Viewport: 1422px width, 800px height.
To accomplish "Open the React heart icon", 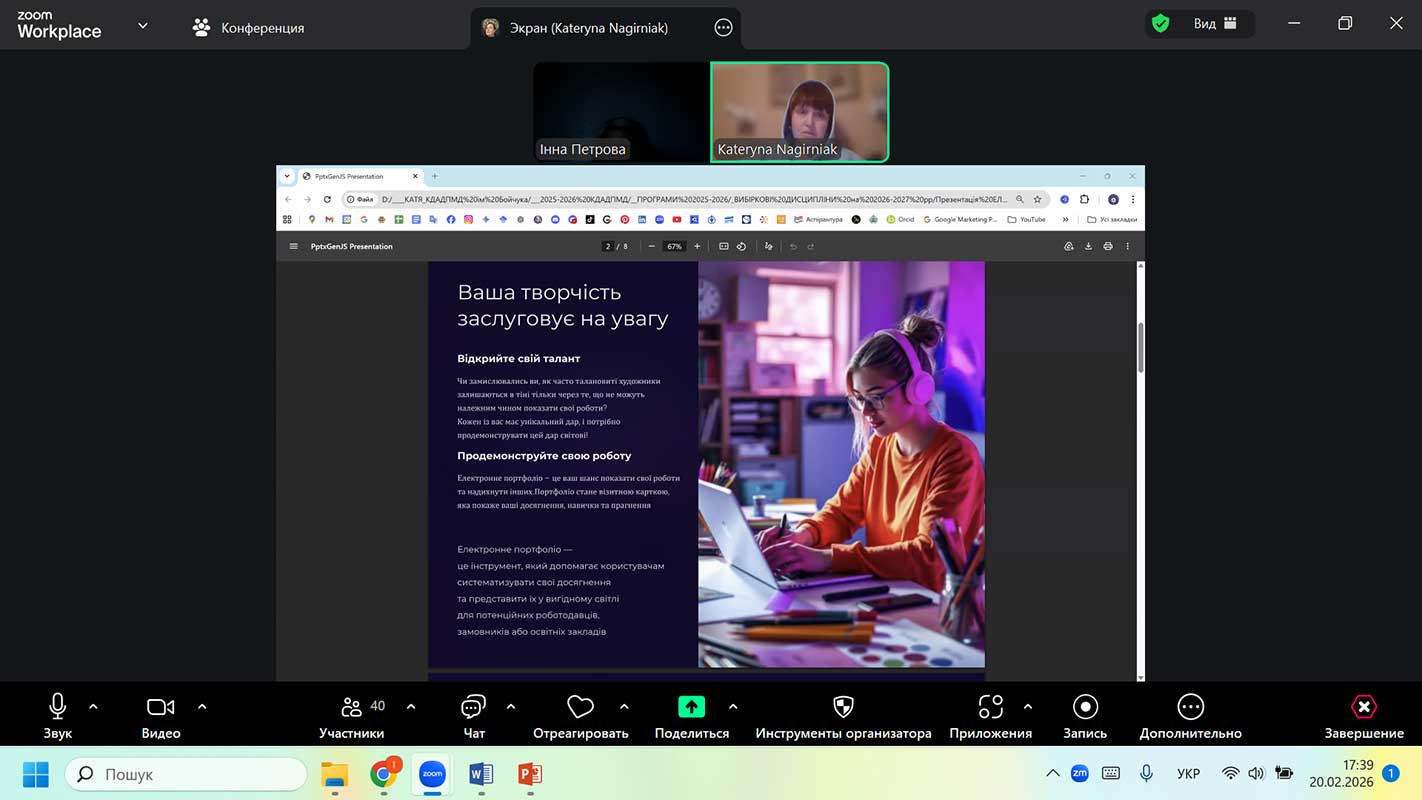I will coord(580,707).
